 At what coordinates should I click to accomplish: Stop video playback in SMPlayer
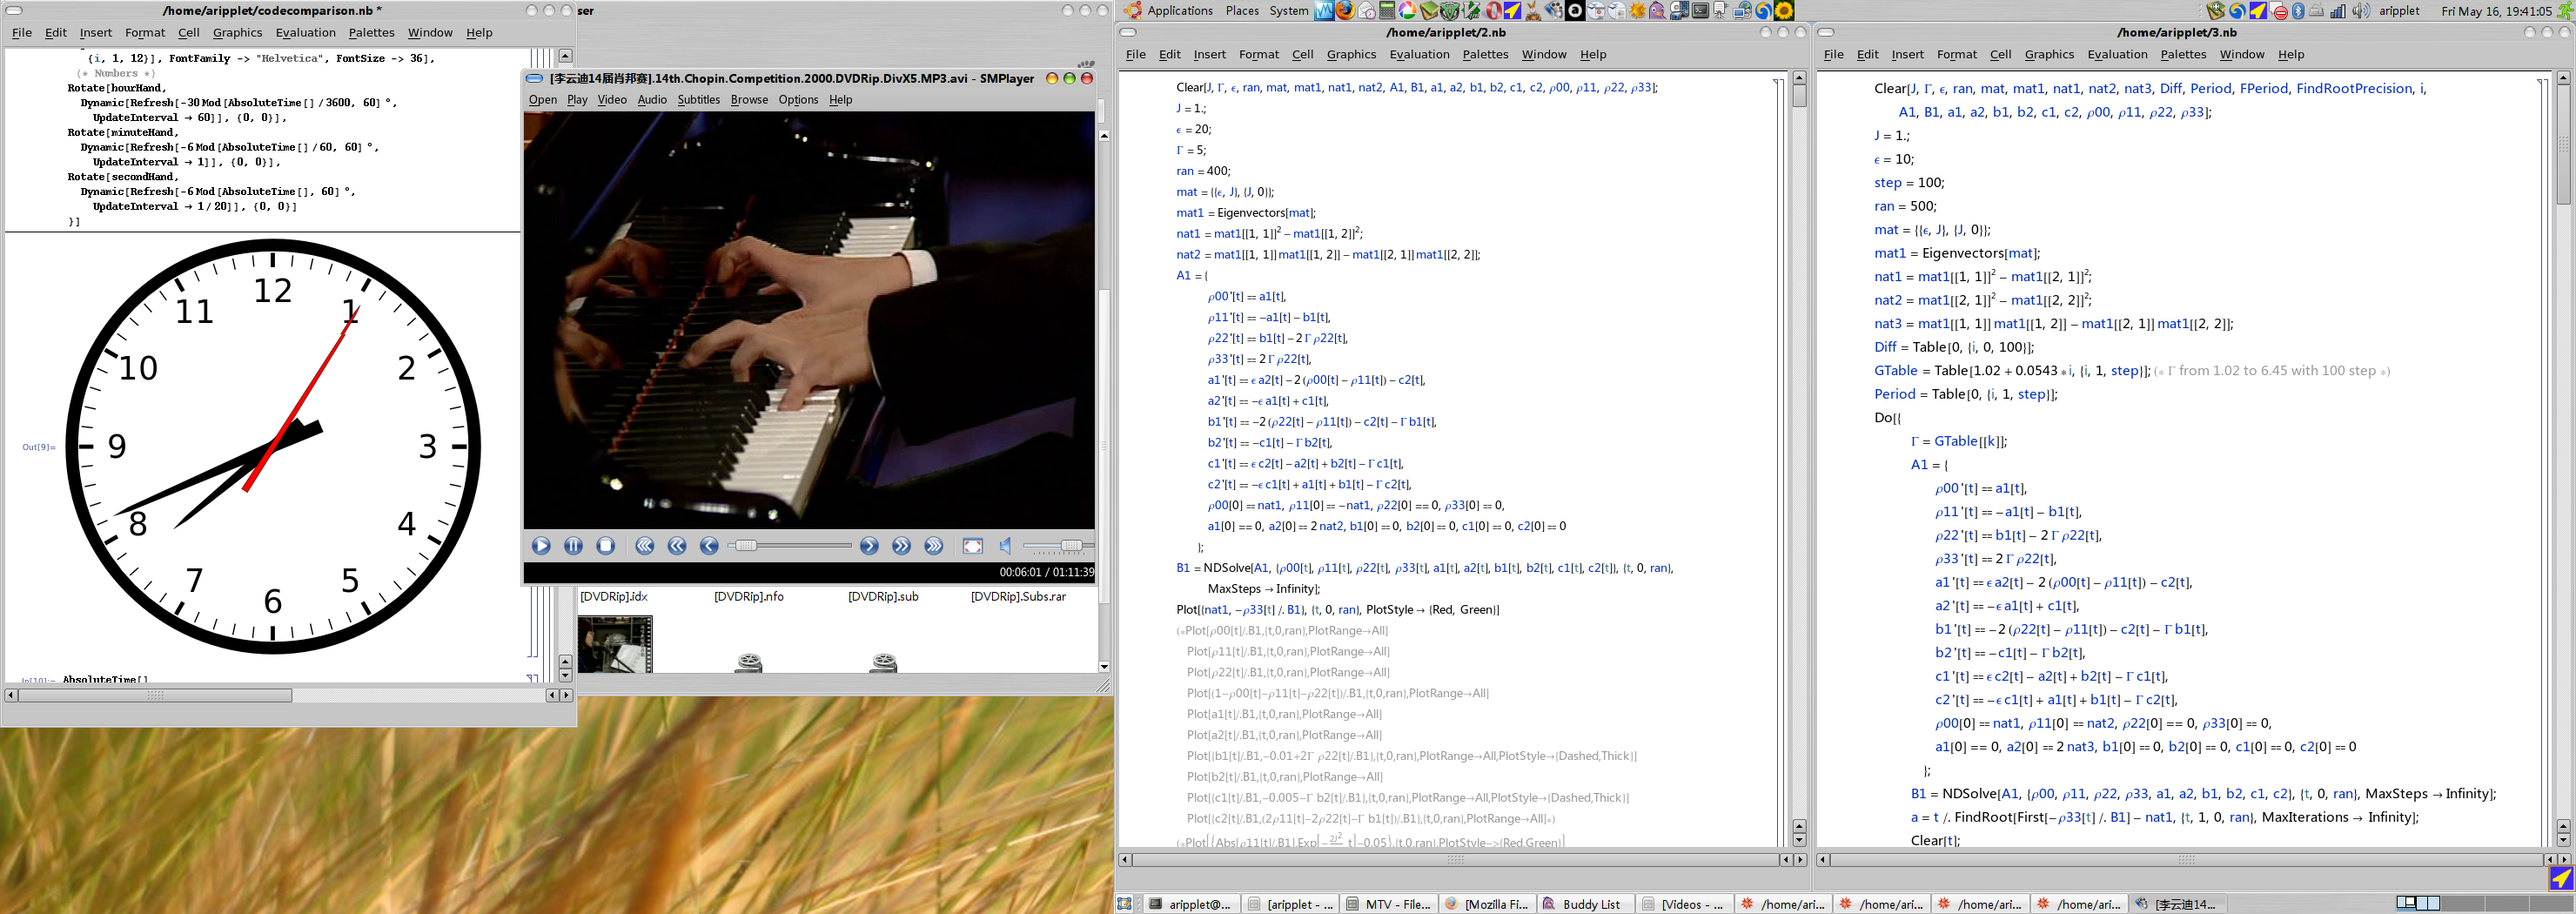[x=605, y=546]
